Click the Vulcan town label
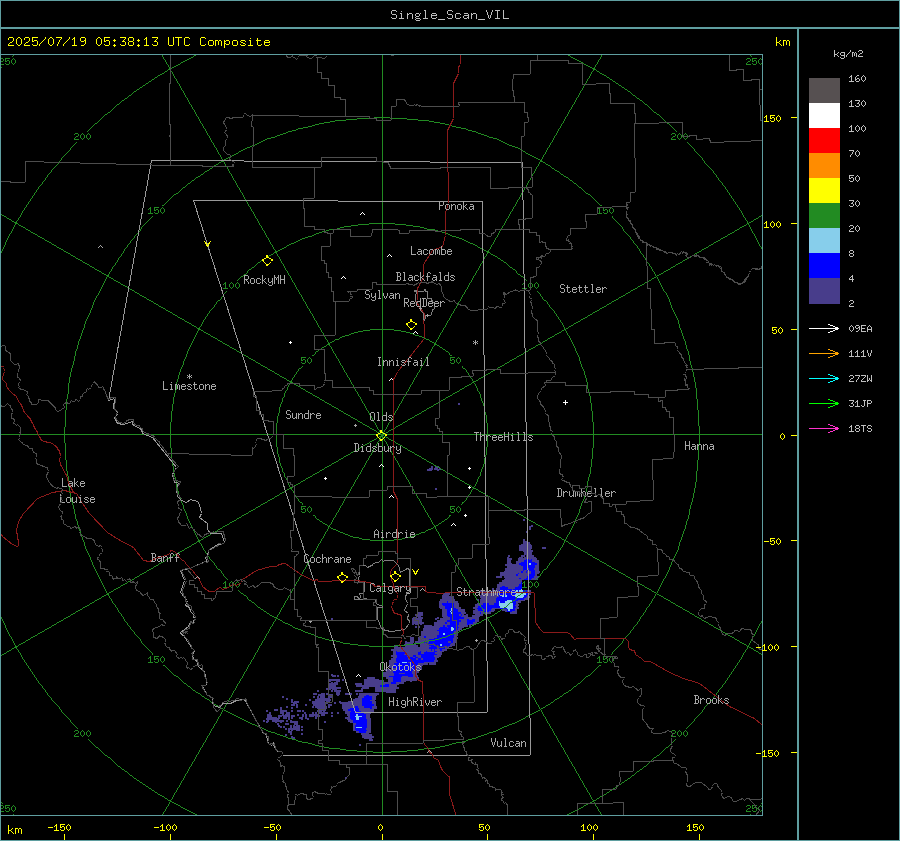Screen dimensions: 900x841 point(508,743)
